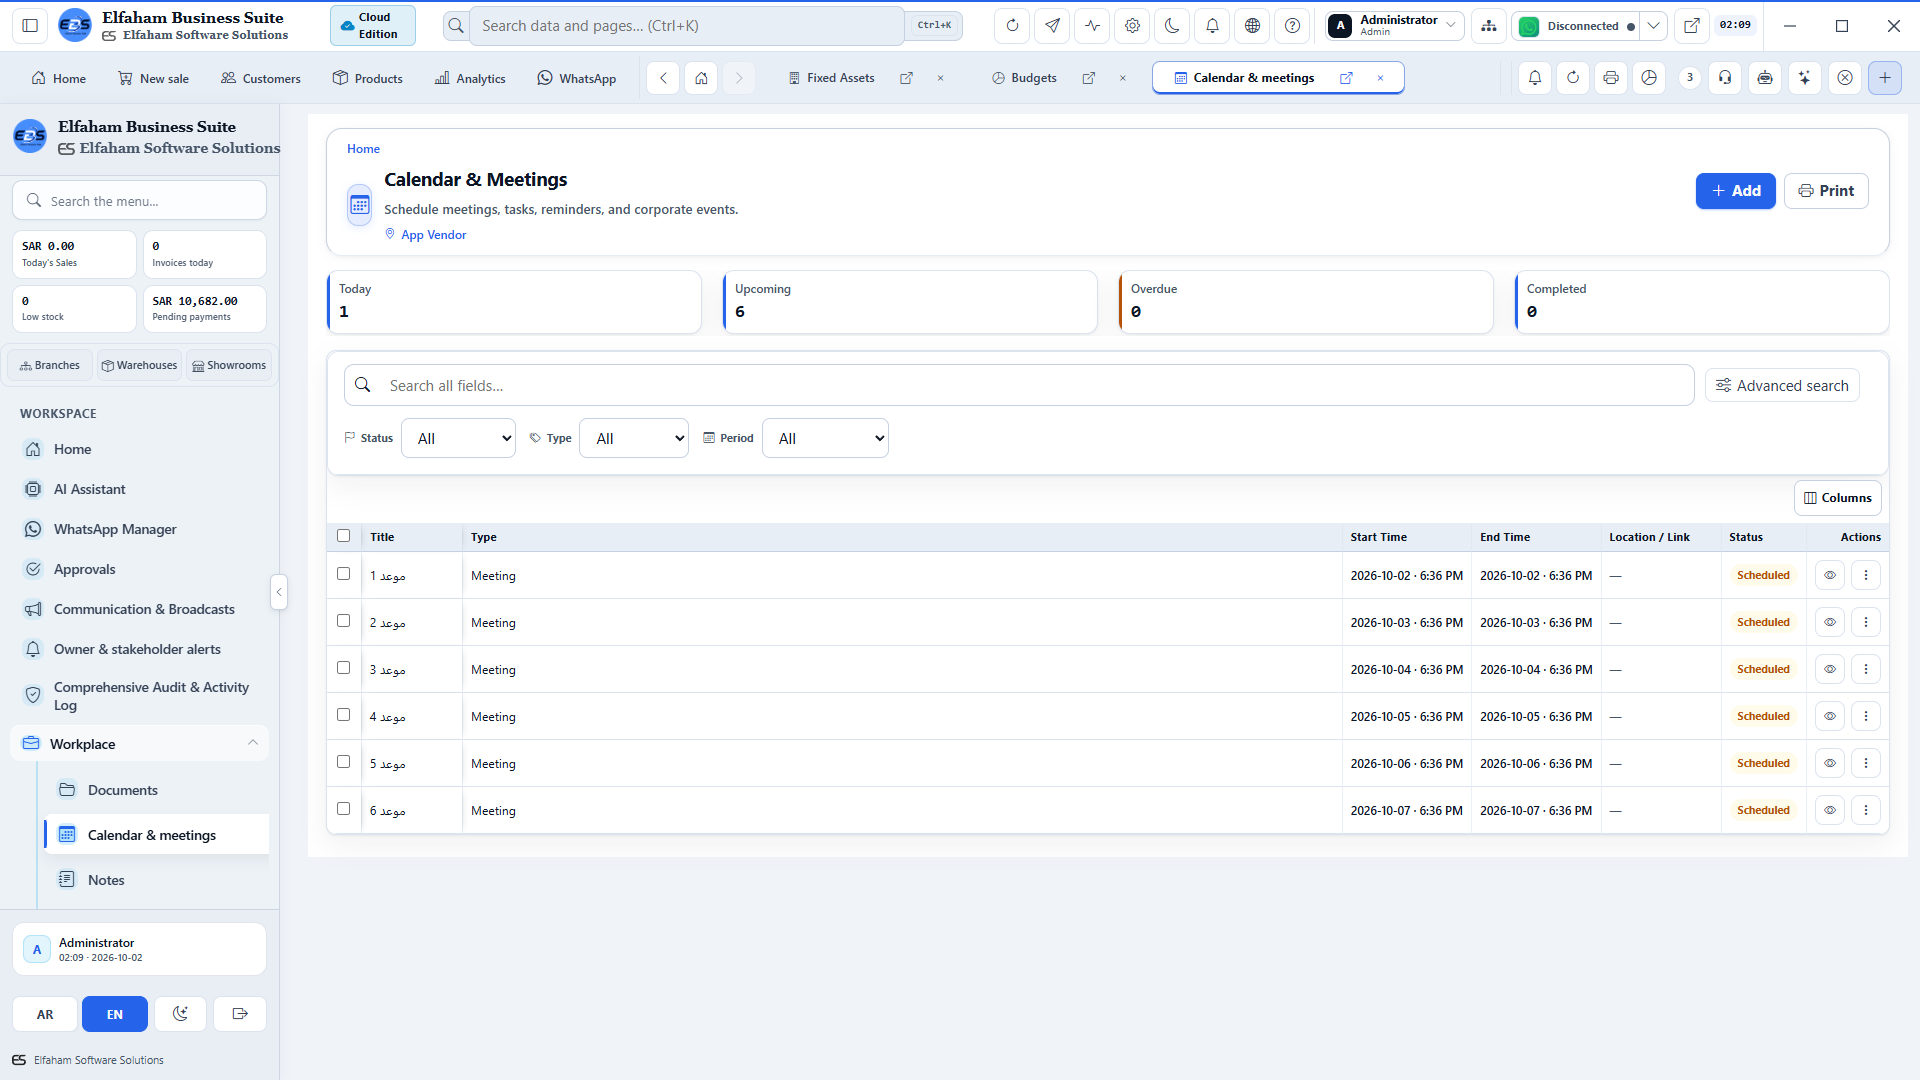Open the Status filter dropdown
This screenshot has width=1920, height=1080.
click(x=458, y=438)
